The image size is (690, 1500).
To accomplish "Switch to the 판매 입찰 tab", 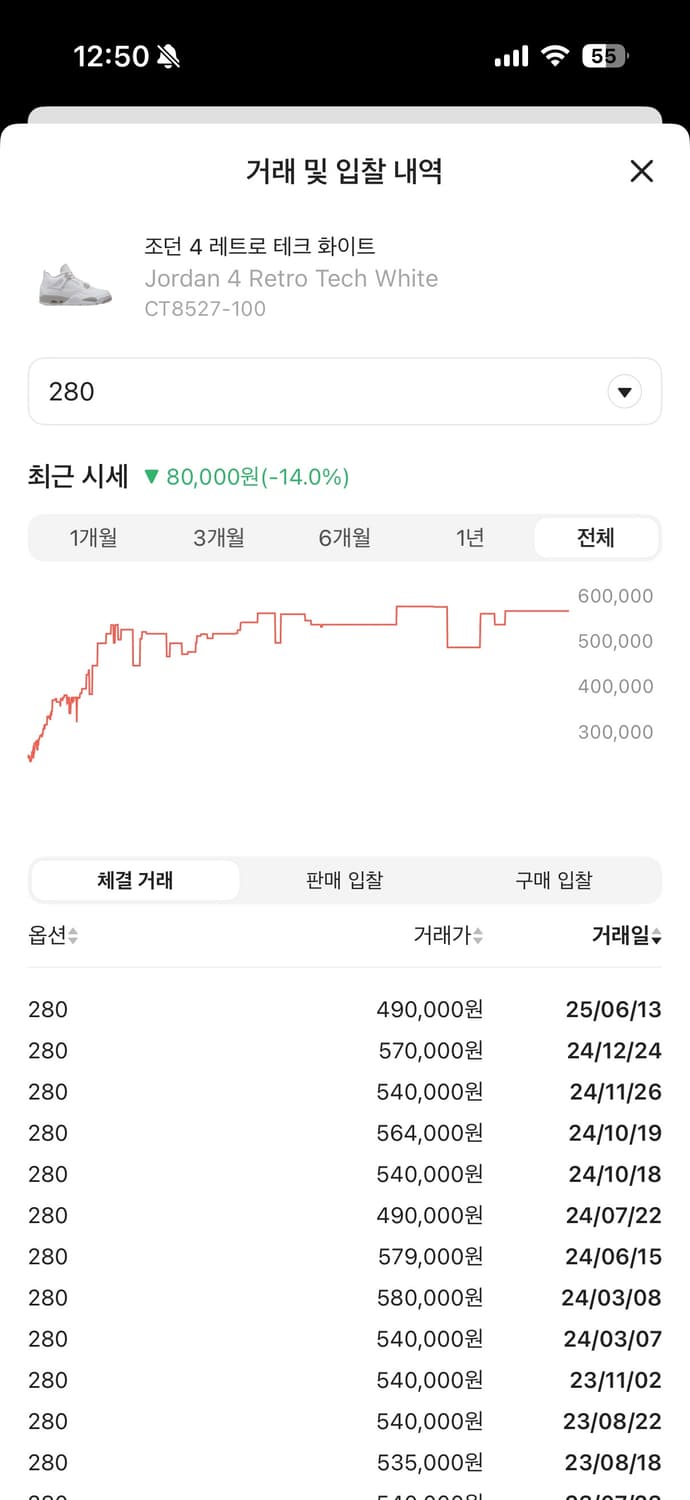I will 345,880.
